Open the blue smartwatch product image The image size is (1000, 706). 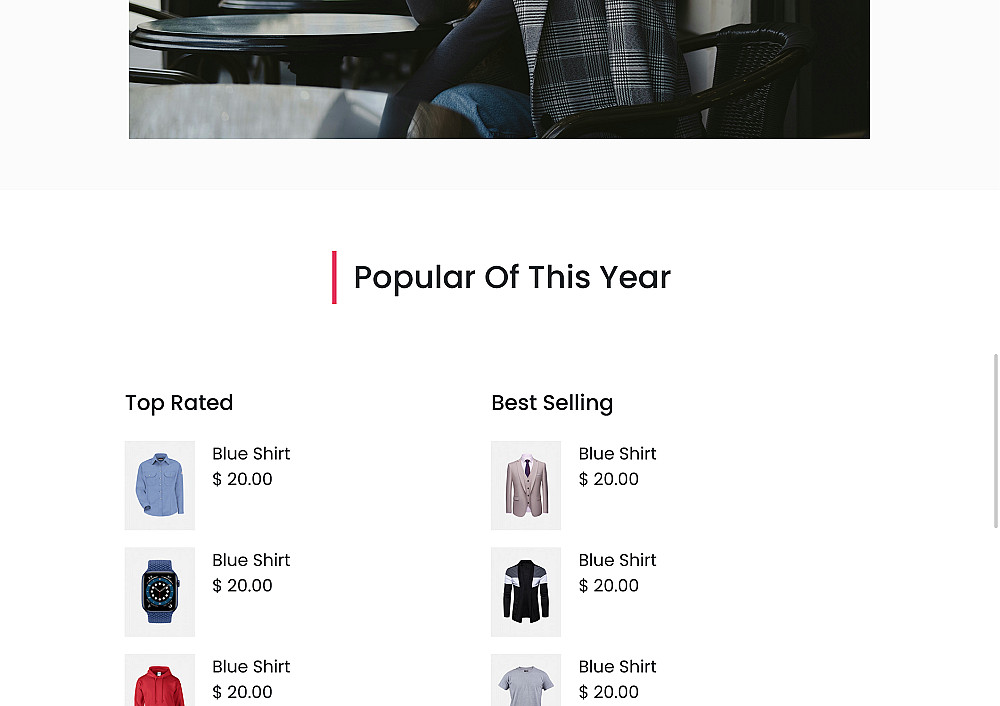tap(159, 592)
